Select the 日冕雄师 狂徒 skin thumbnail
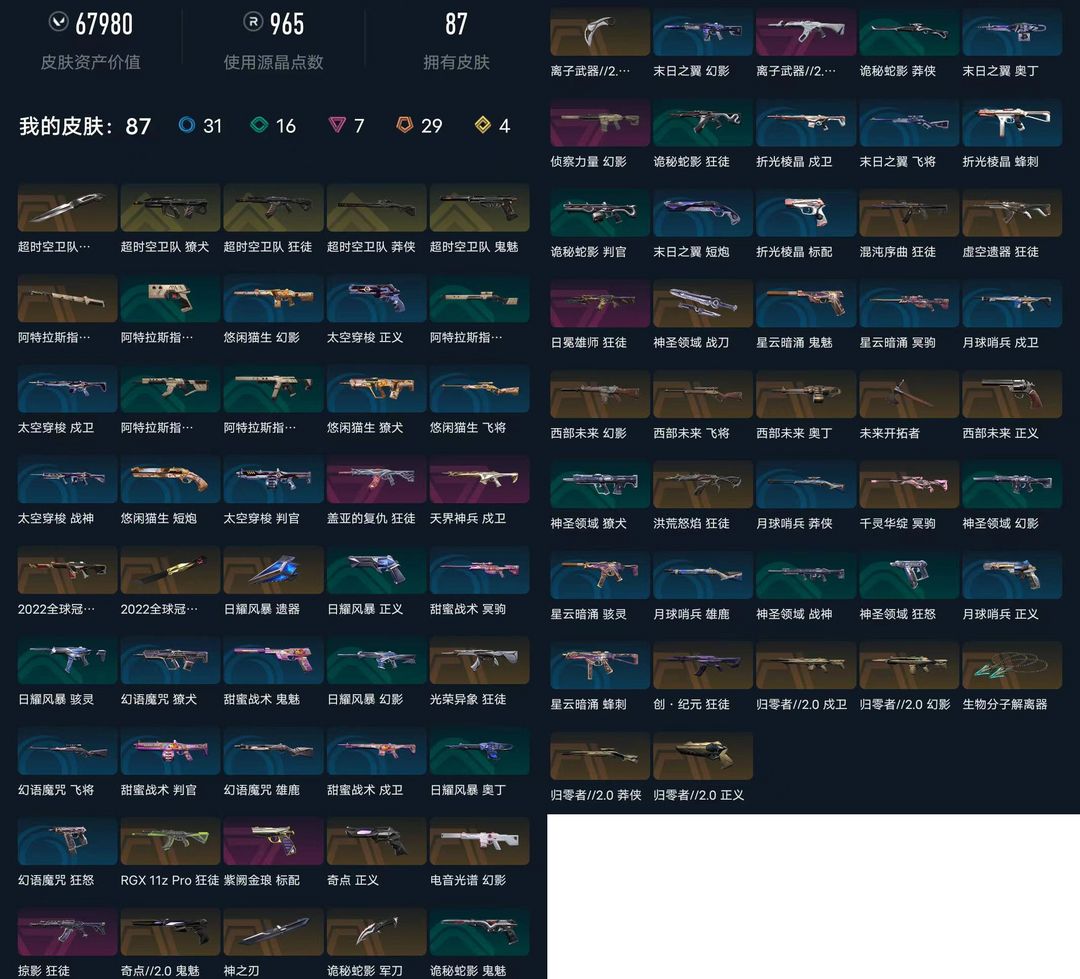 click(600, 303)
